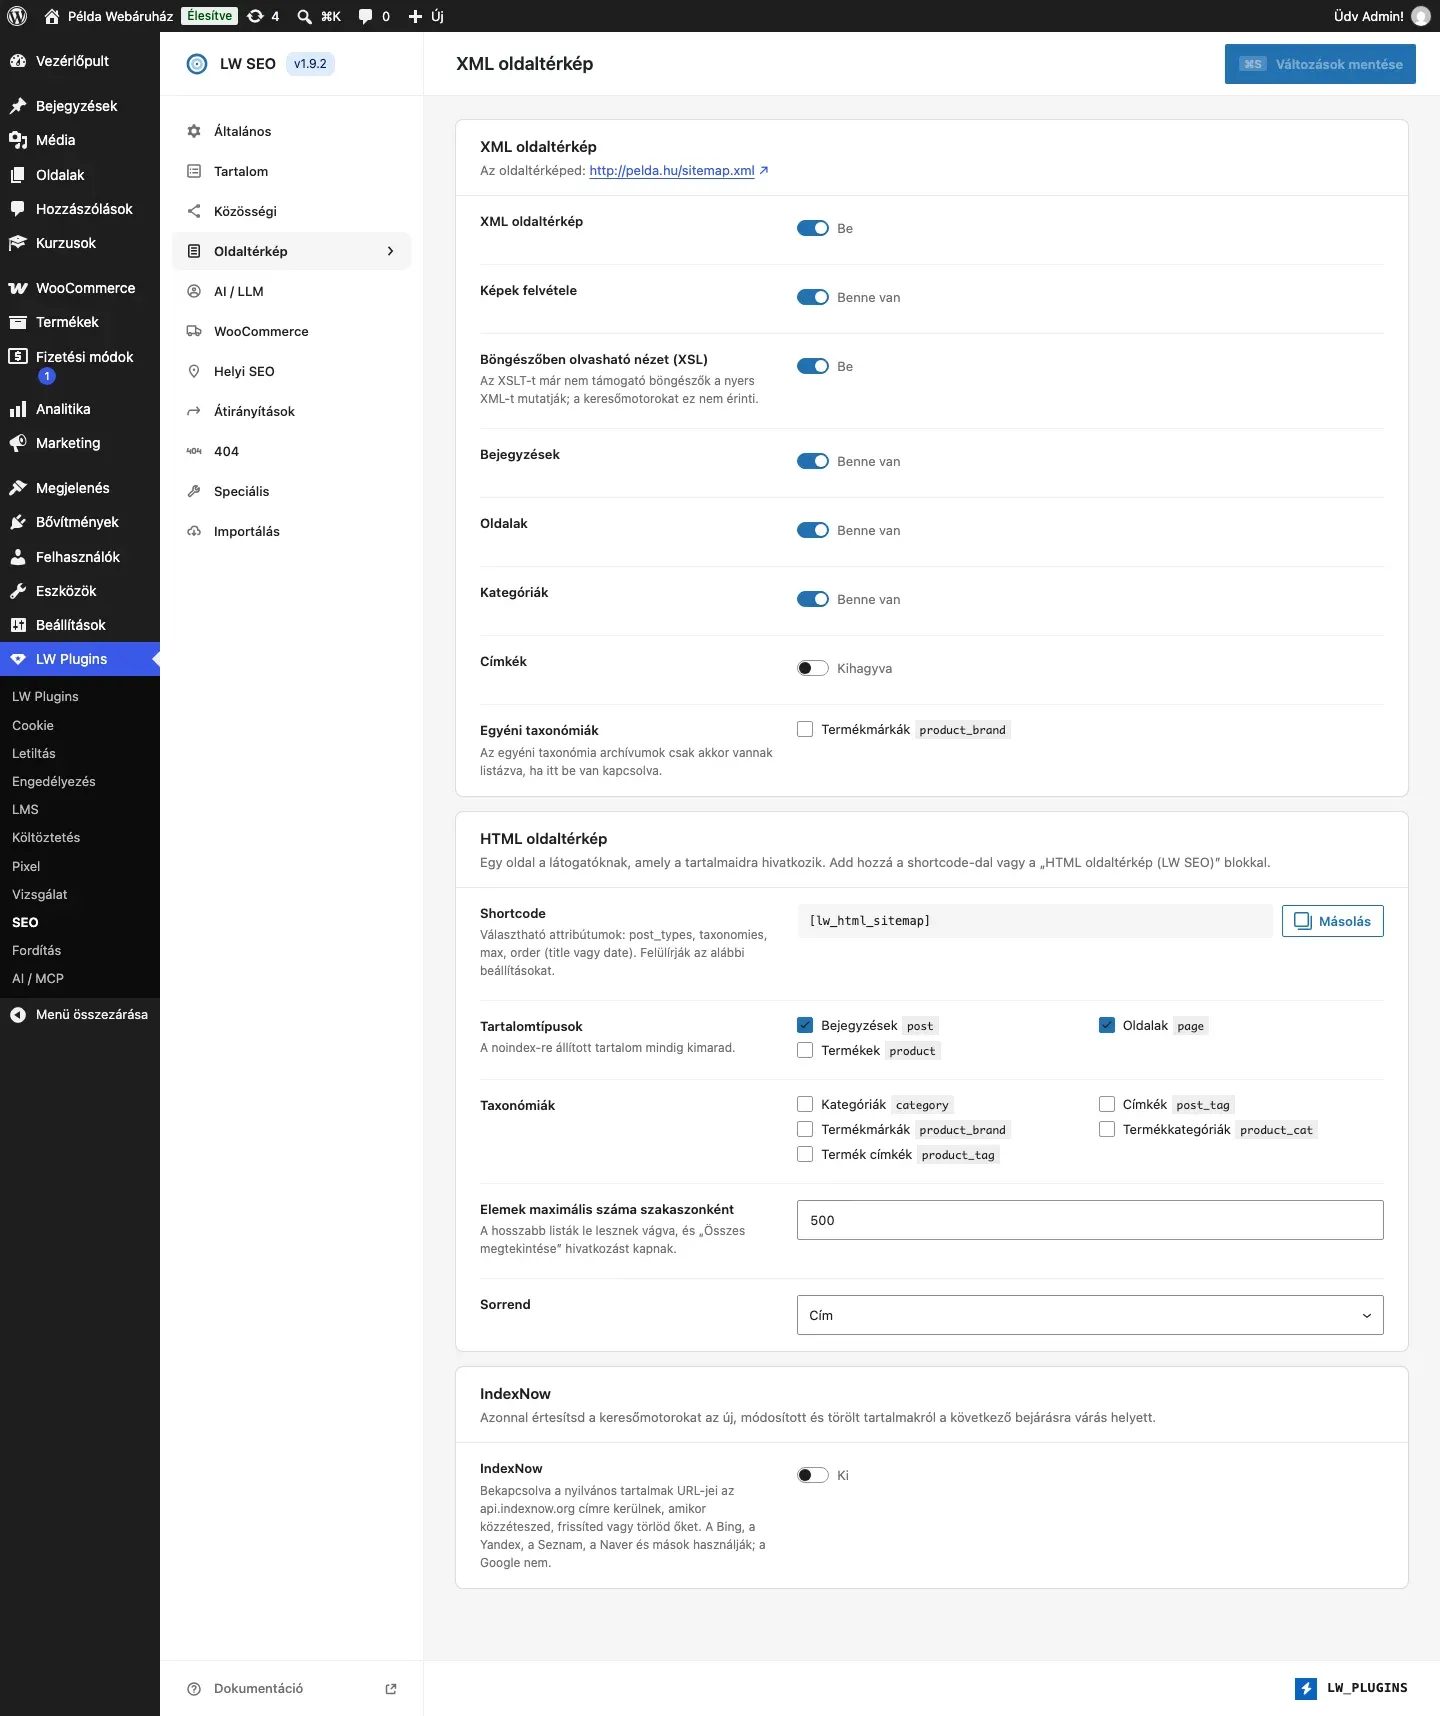Click the Importálás cloud icon

coord(194,531)
